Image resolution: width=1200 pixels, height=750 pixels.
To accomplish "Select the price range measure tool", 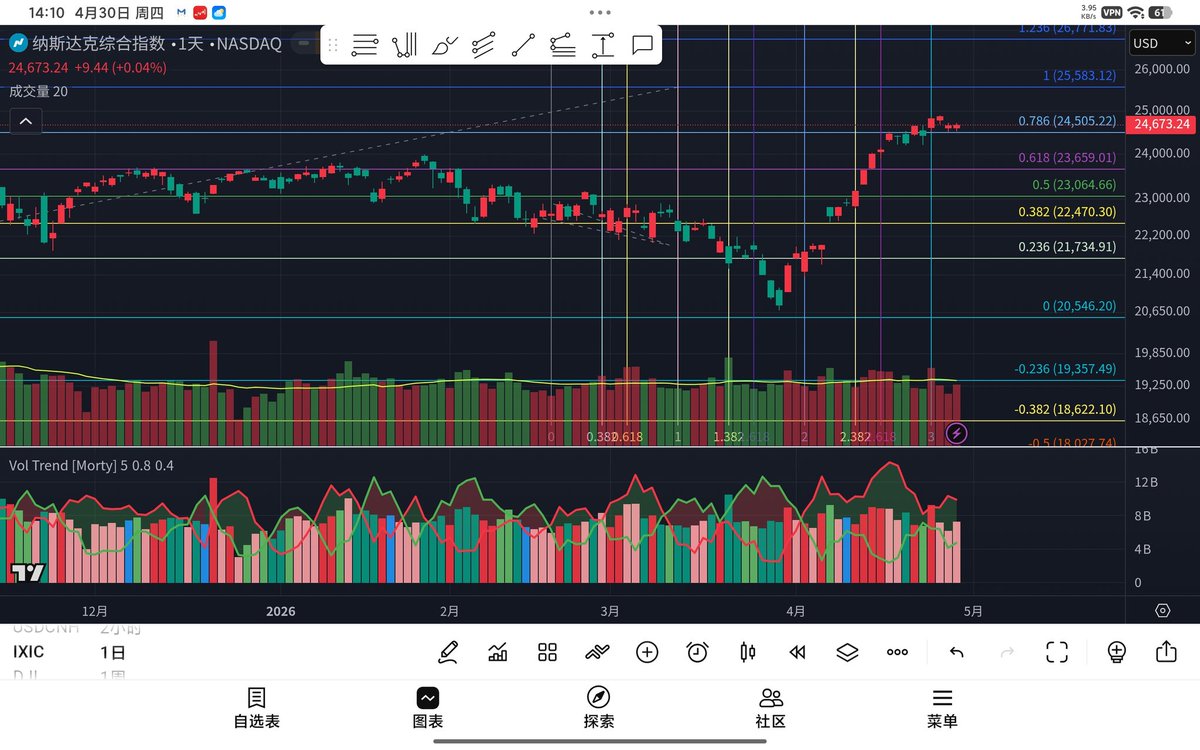I will tap(602, 45).
